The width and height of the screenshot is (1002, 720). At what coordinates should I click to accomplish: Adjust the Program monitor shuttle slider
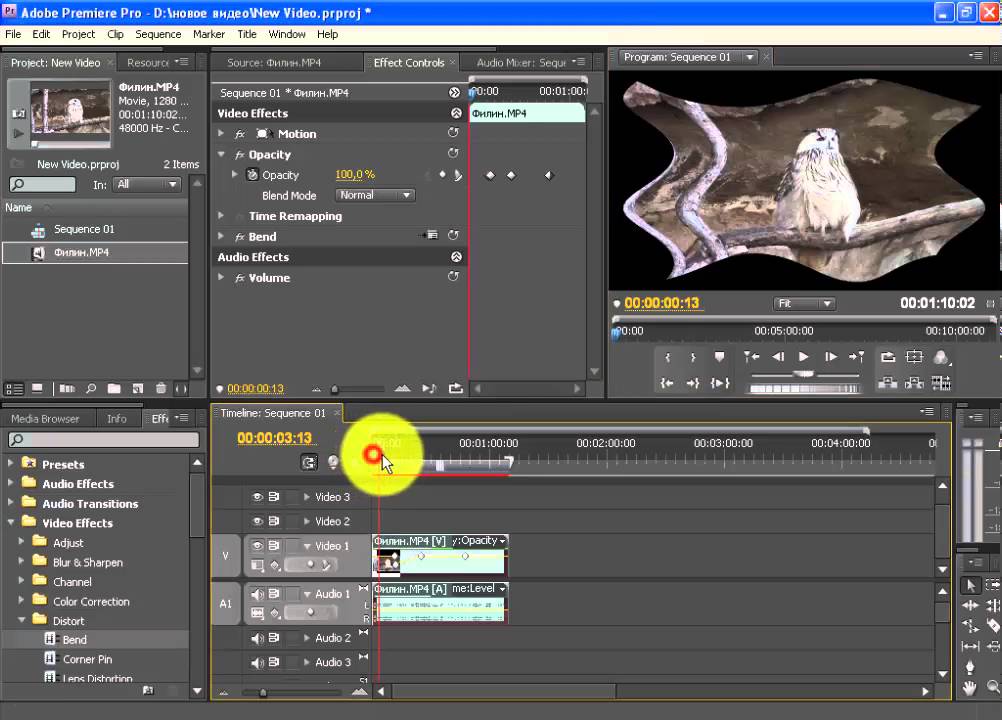pyautogui.click(x=804, y=375)
